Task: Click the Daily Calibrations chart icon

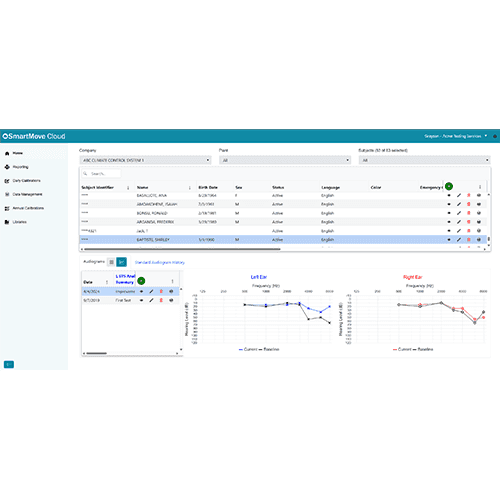Action: (x=7, y=181)
